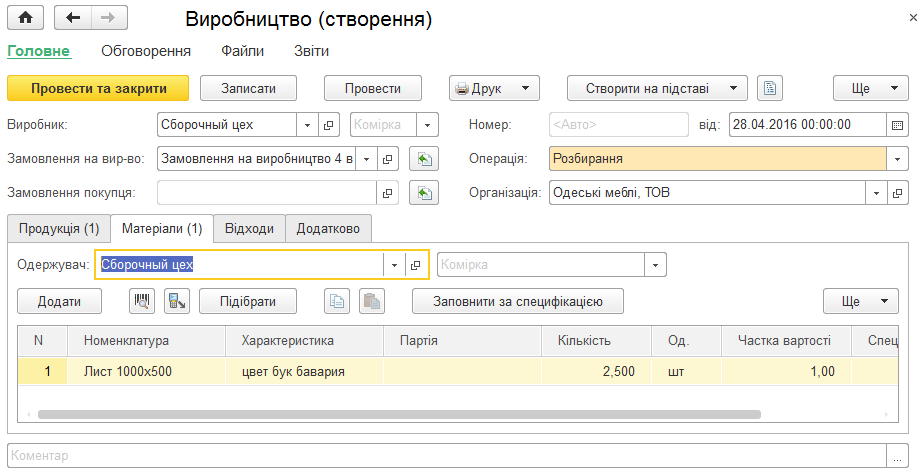Open the Замовлення покупця linked record

tap(387, 193)
